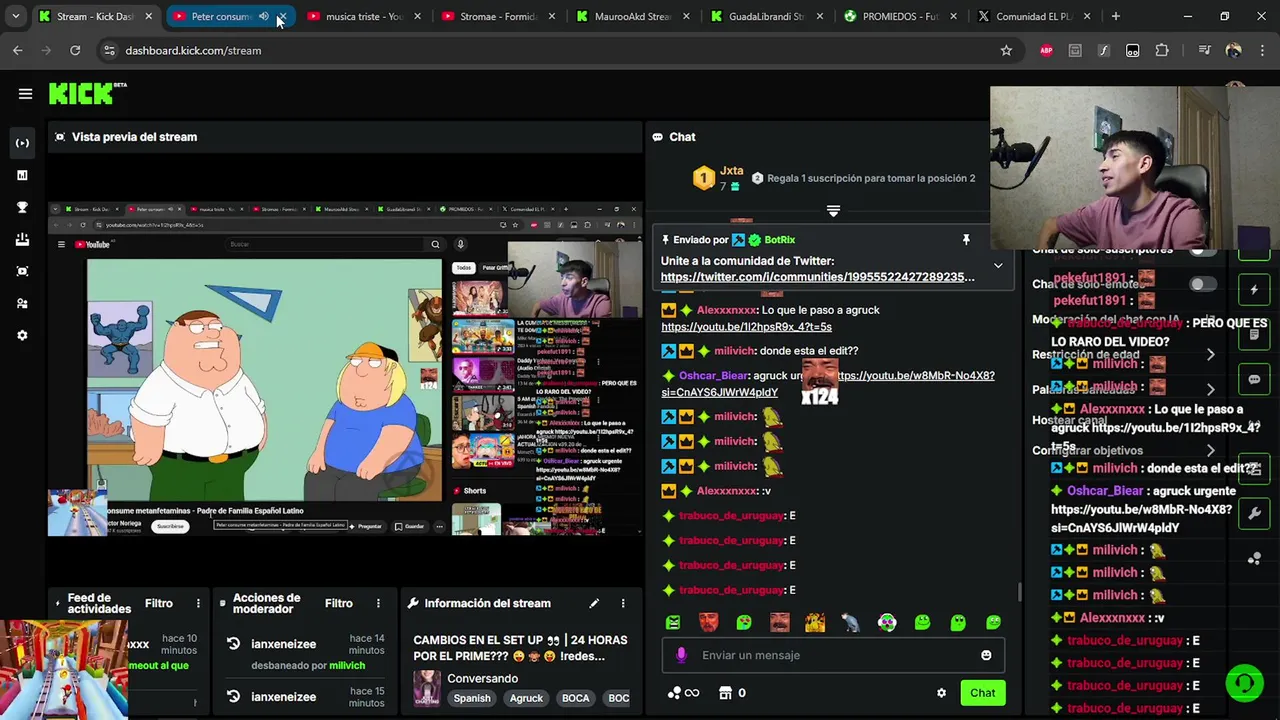Open the green headset support button
1280x720 pixels.
coord(1244,683)
